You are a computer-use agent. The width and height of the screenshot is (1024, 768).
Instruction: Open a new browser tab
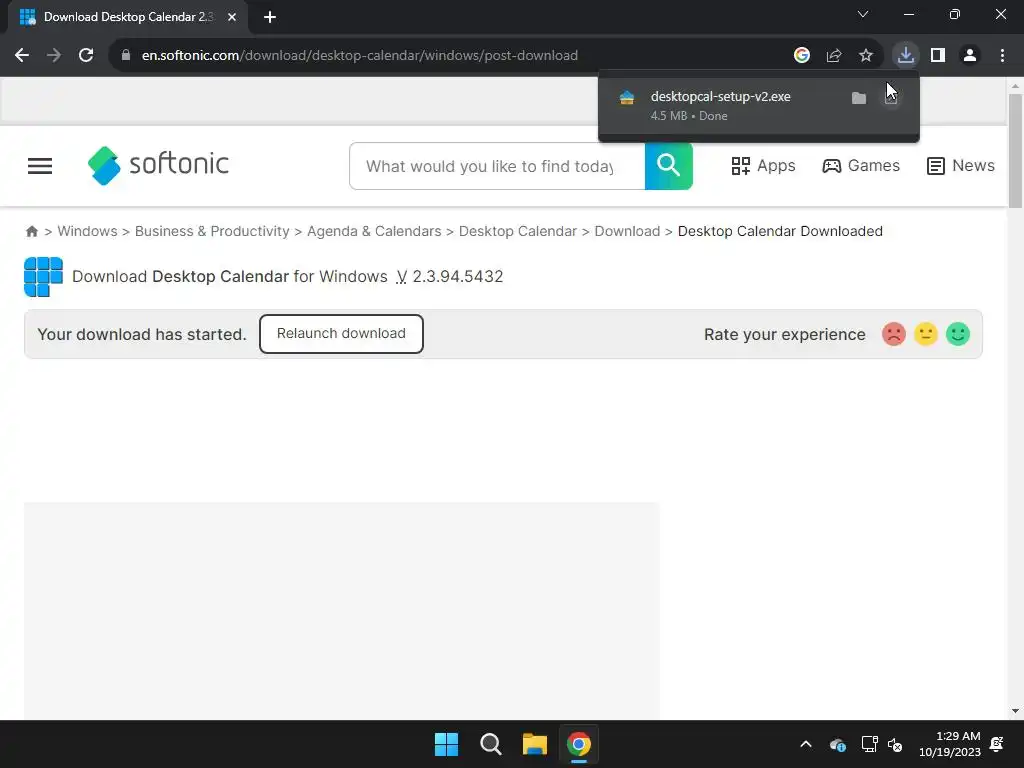[x=270, y=17]
